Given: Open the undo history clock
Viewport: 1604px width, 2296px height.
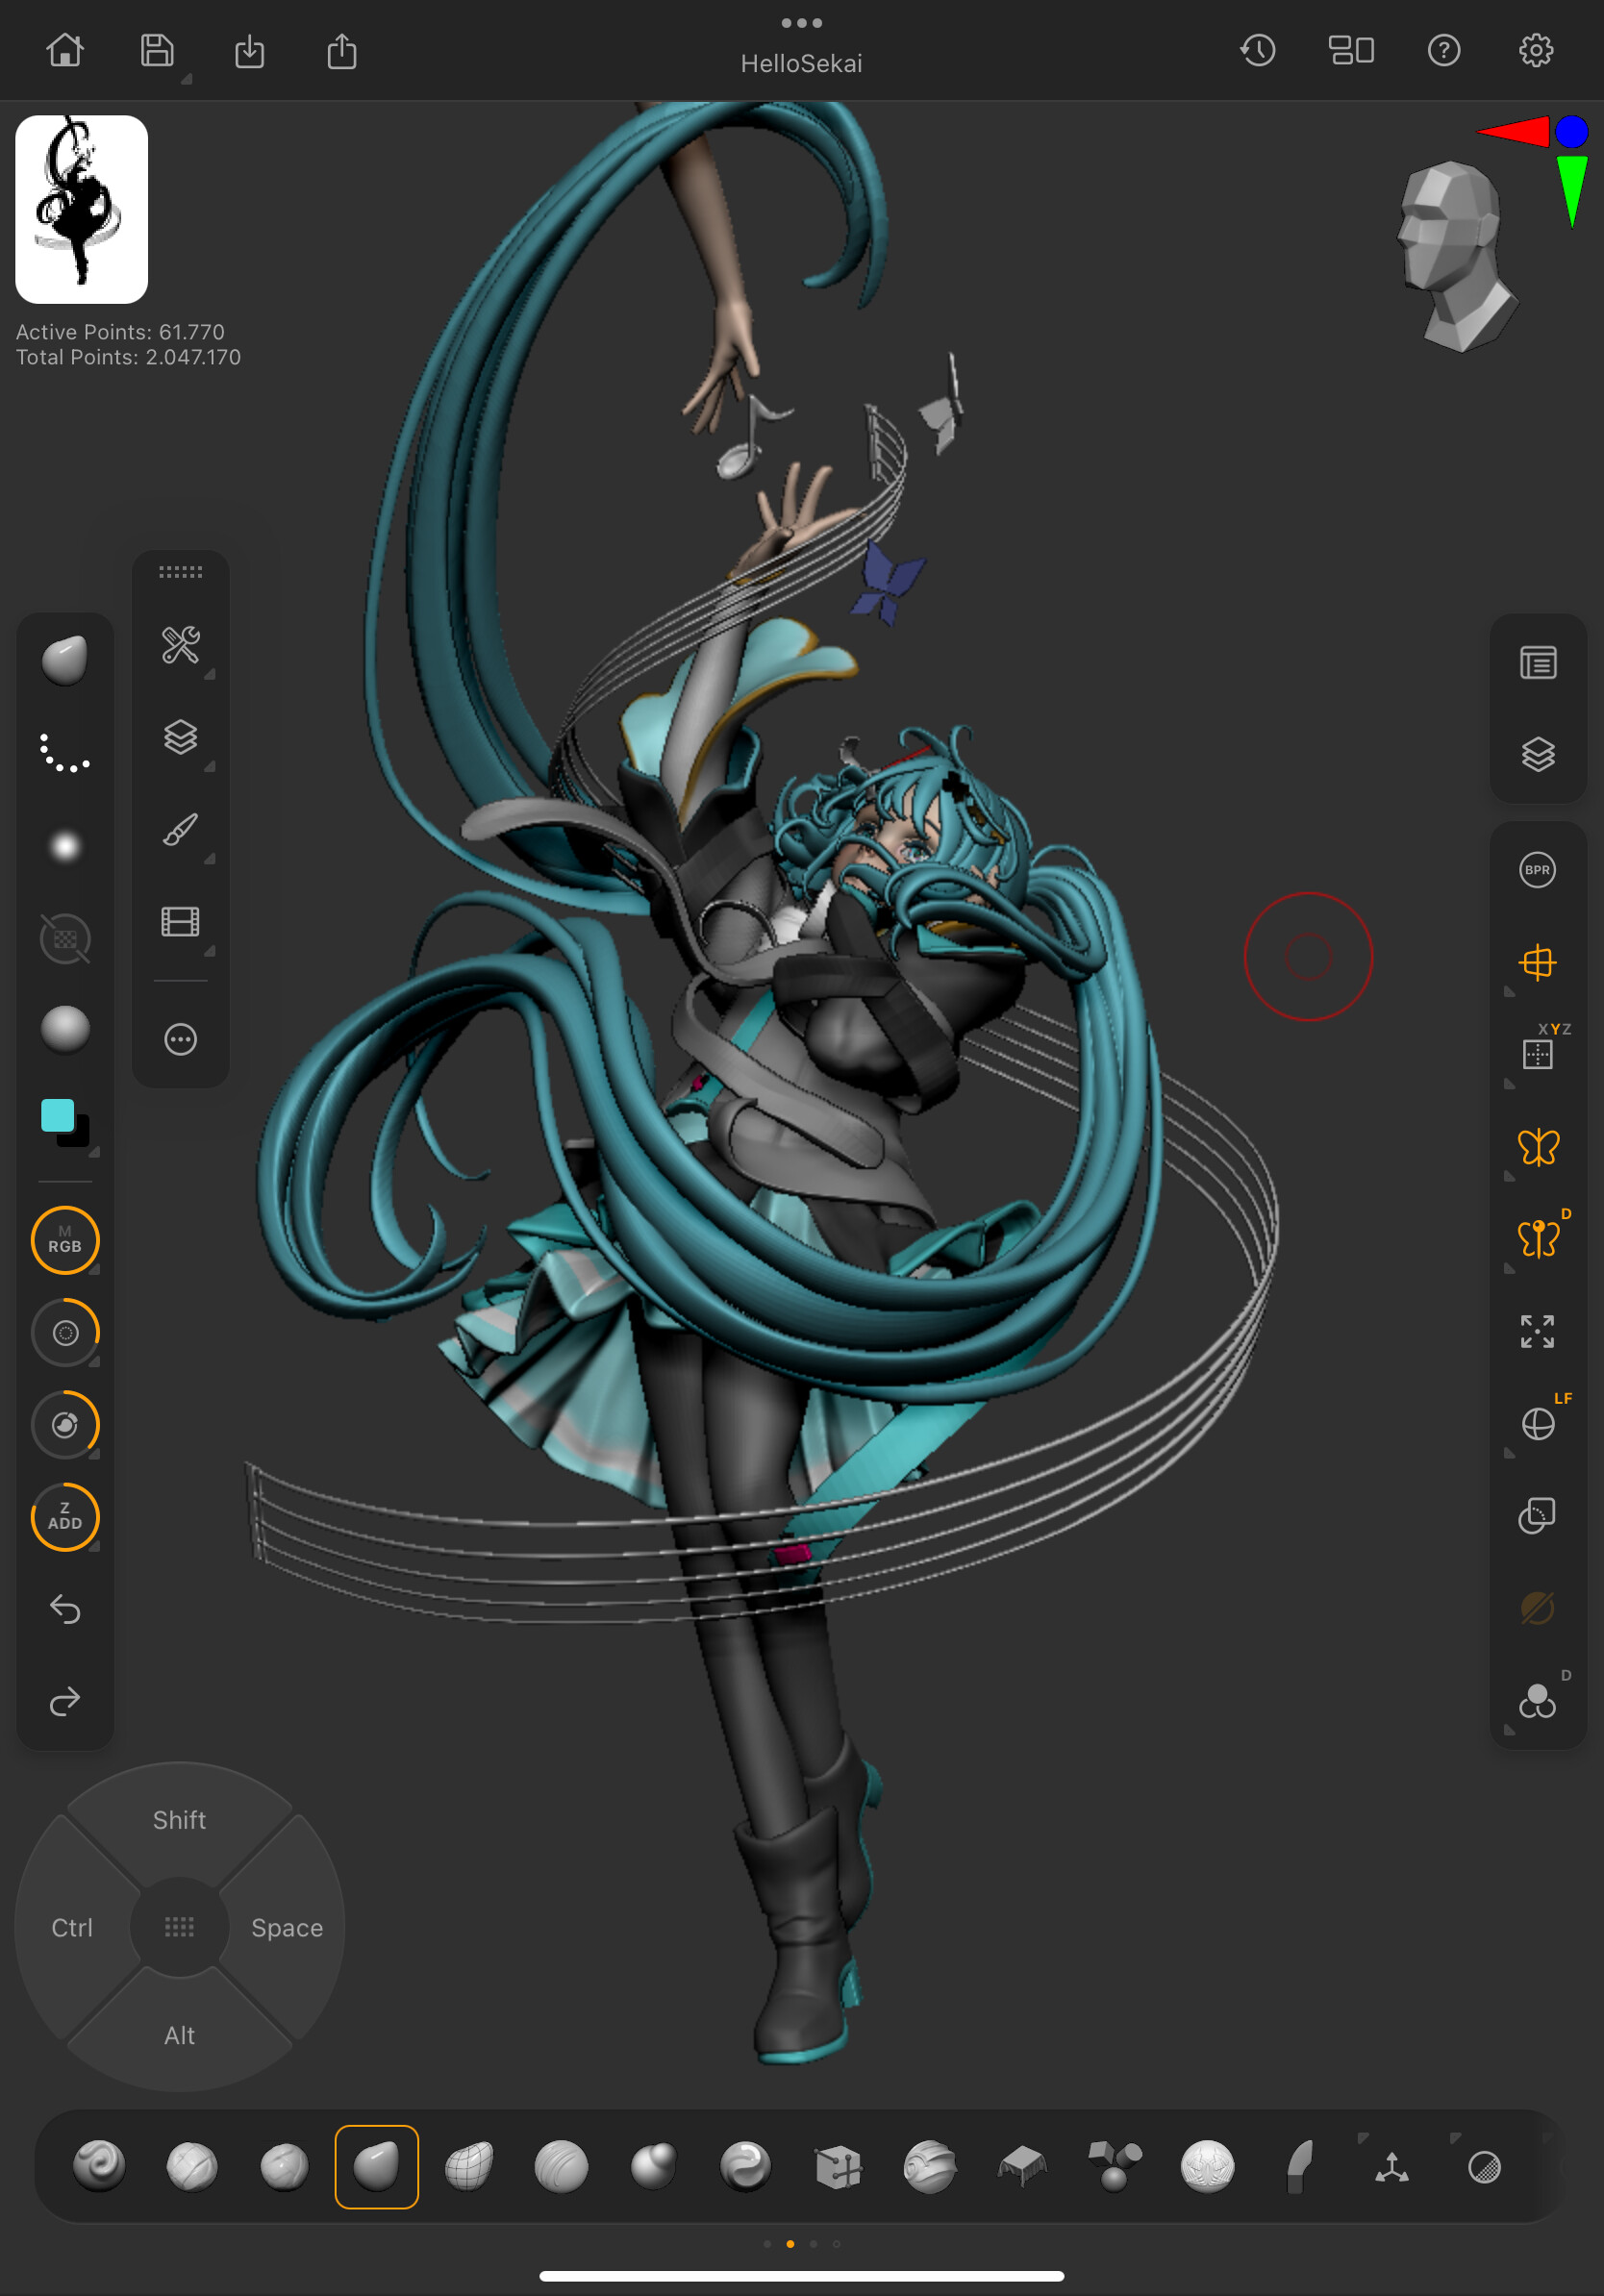Looking at the screenshot, I should pos(1258,50).
